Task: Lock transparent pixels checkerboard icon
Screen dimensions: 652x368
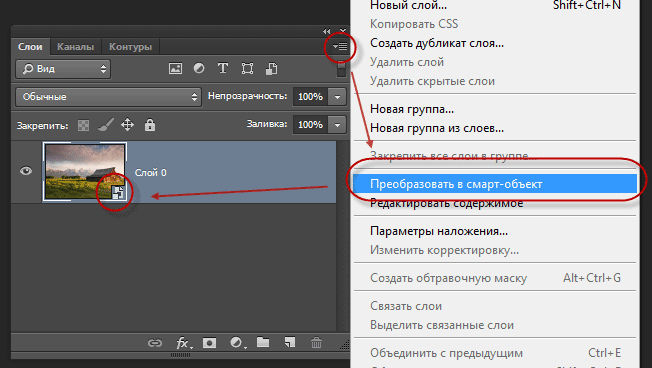Action: click(84, 125)
